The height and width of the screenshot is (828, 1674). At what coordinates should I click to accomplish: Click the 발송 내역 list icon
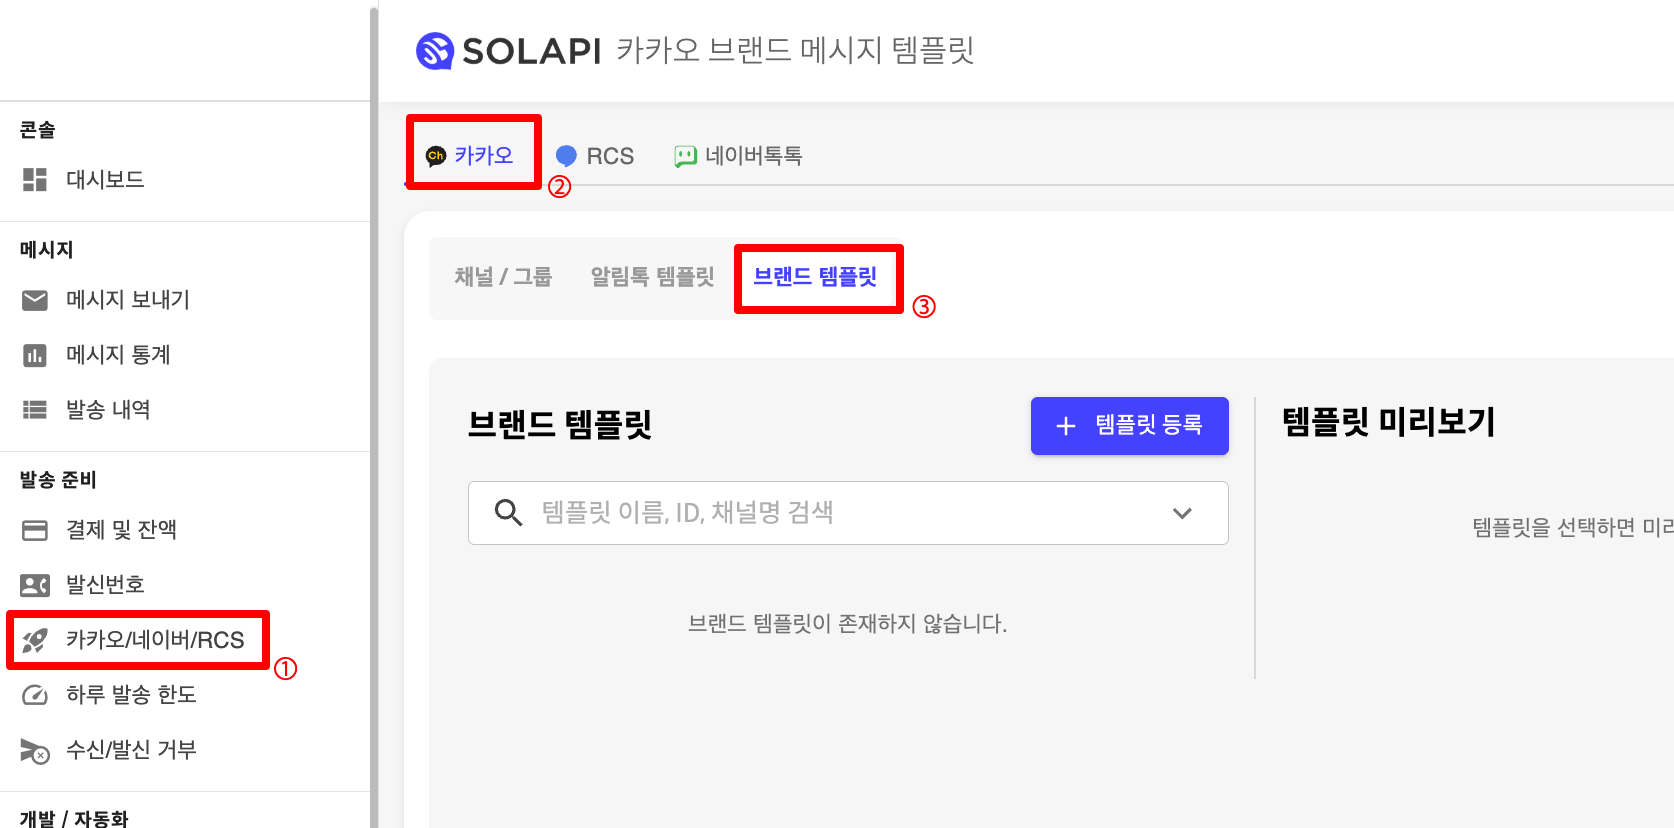click(x=35, y=409)
